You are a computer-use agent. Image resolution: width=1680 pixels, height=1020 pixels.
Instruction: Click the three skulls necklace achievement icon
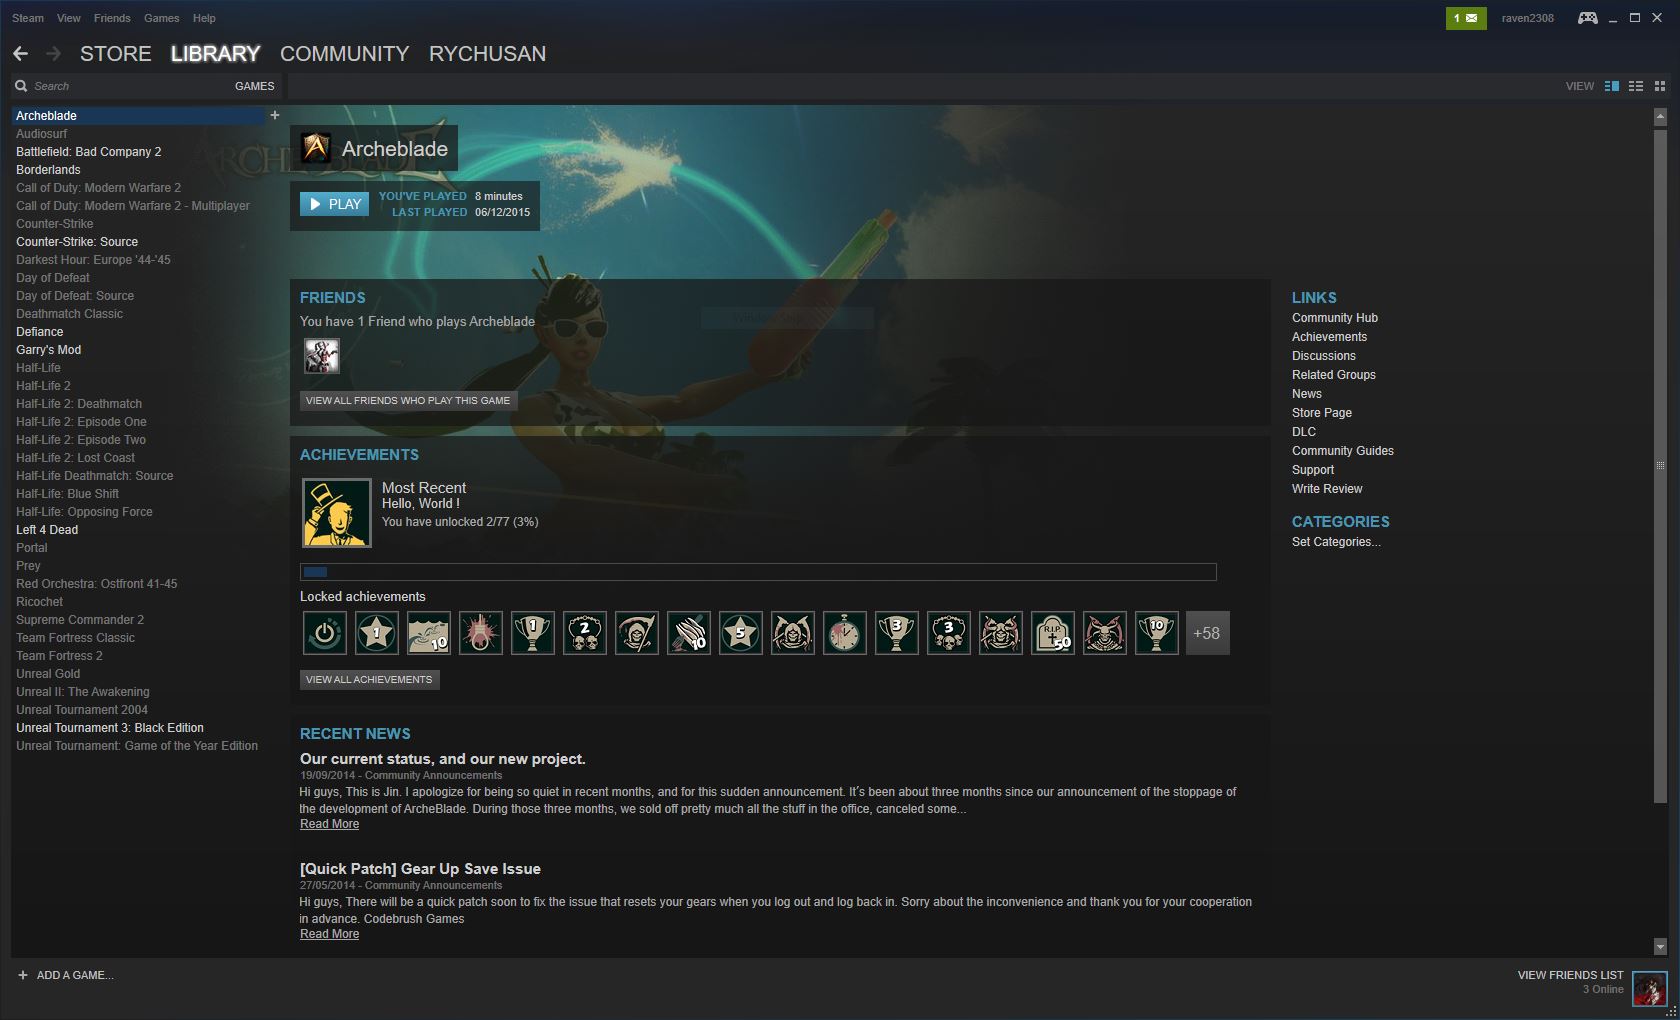click(x=949, y=633)
